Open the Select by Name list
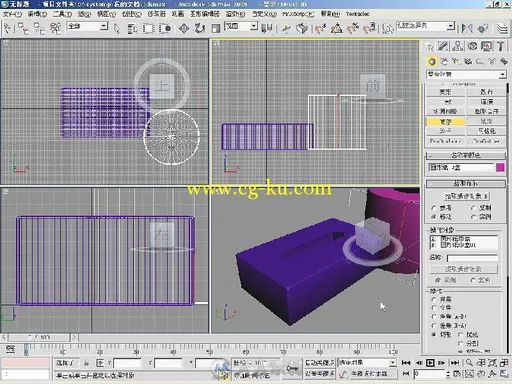The height and width of the screenshot is (384, 512). (132, 29)
